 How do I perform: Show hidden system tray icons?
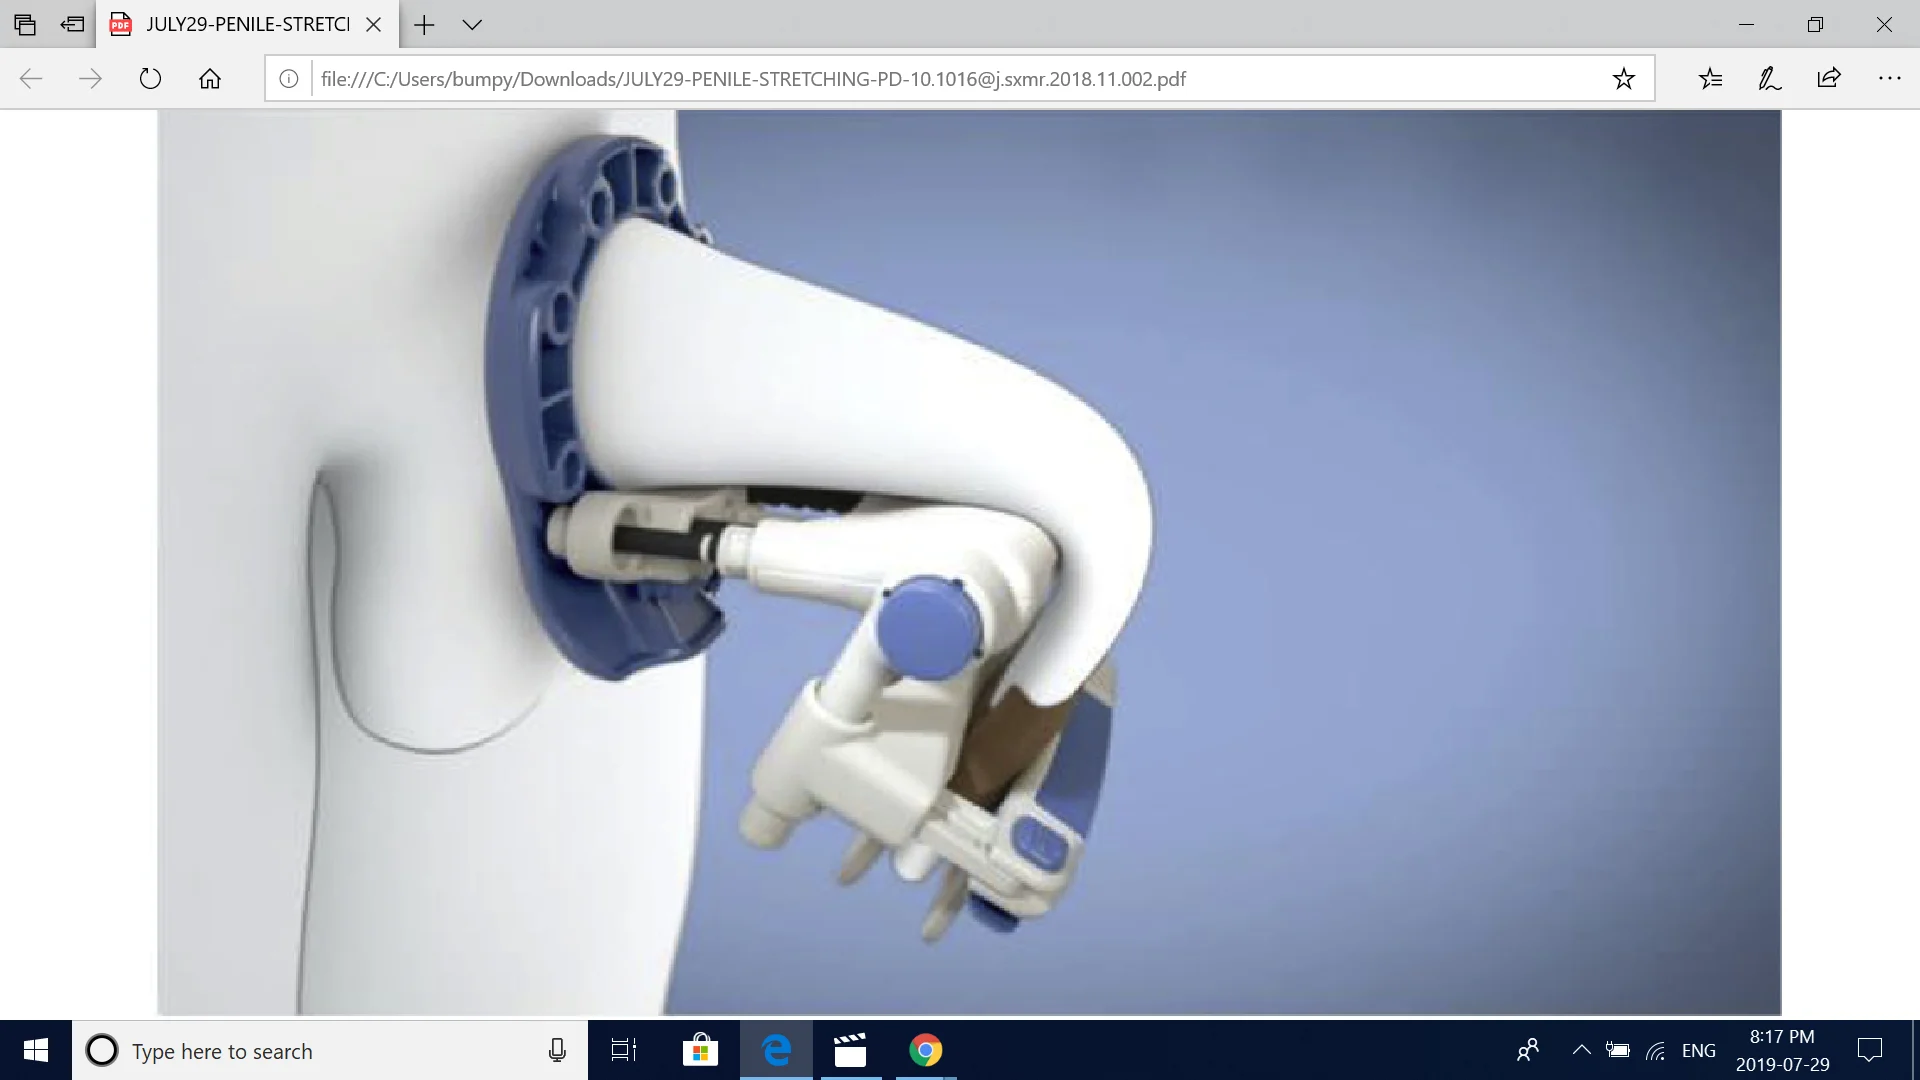point(1581,1050)
